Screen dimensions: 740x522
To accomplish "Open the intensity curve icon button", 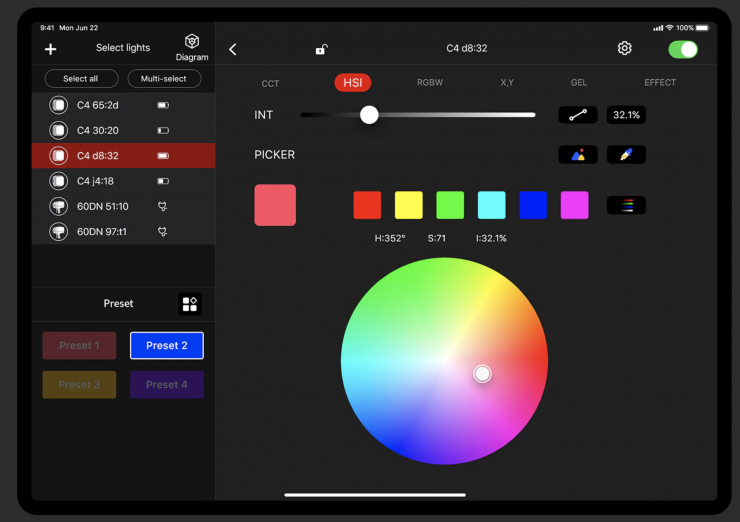I will [x=578, y=115].
